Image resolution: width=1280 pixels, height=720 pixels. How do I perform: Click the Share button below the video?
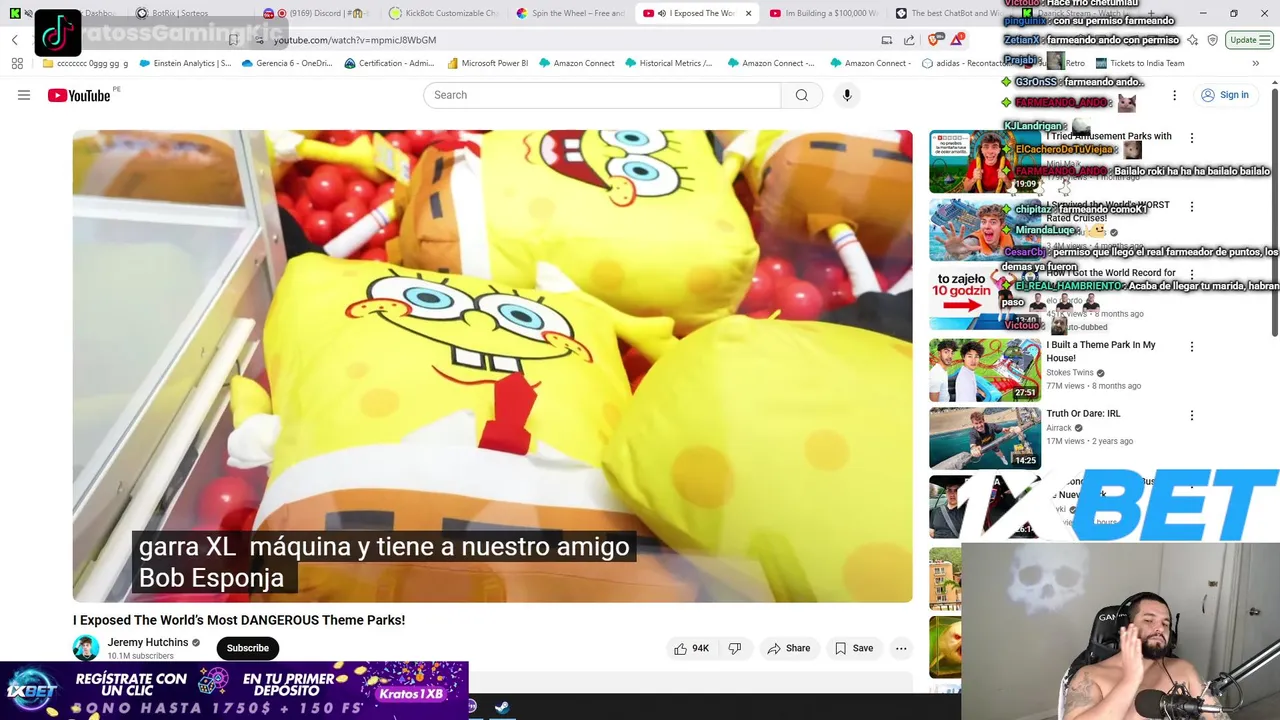point(788,648)
